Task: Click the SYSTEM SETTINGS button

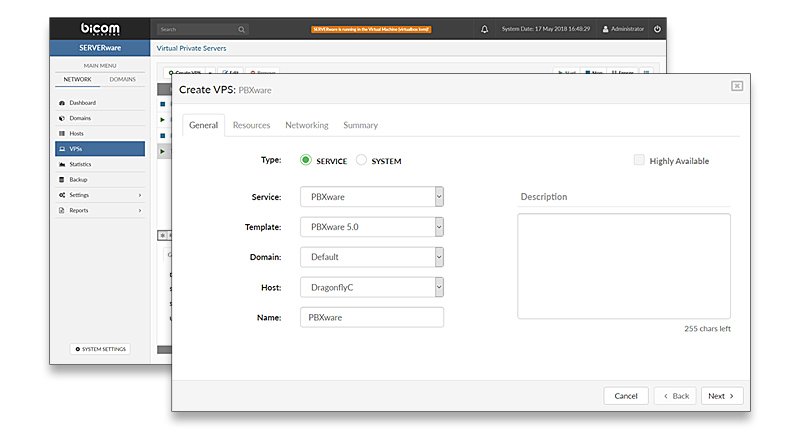Action: click(101, 349)
